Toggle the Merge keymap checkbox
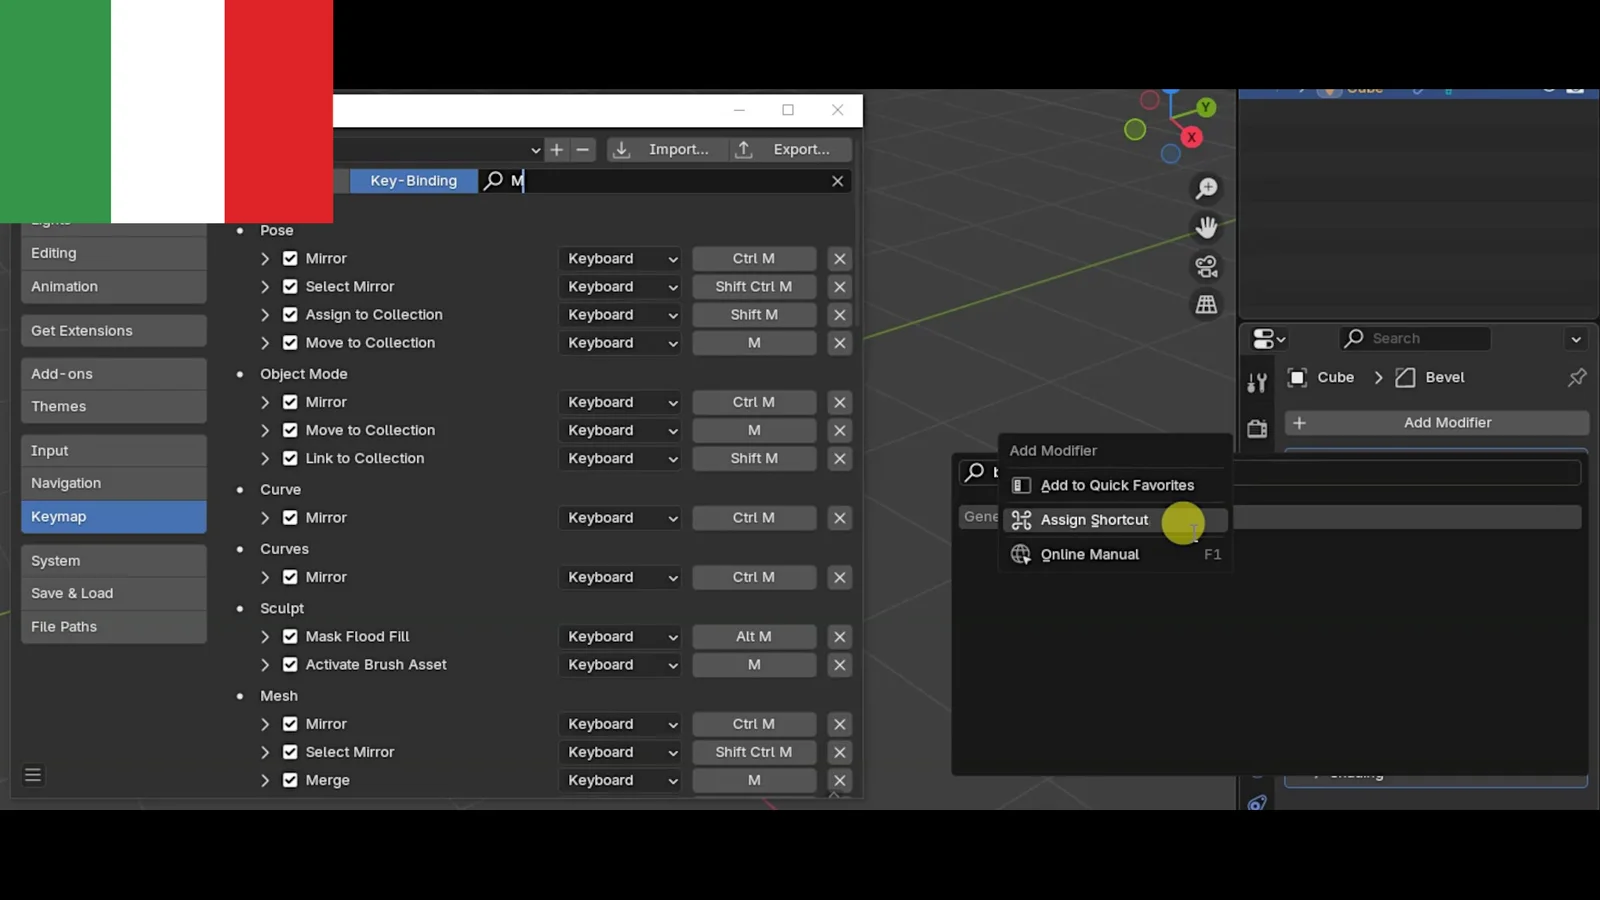The height and width of the screenshot is (900, 1600). tap(290, 780)
